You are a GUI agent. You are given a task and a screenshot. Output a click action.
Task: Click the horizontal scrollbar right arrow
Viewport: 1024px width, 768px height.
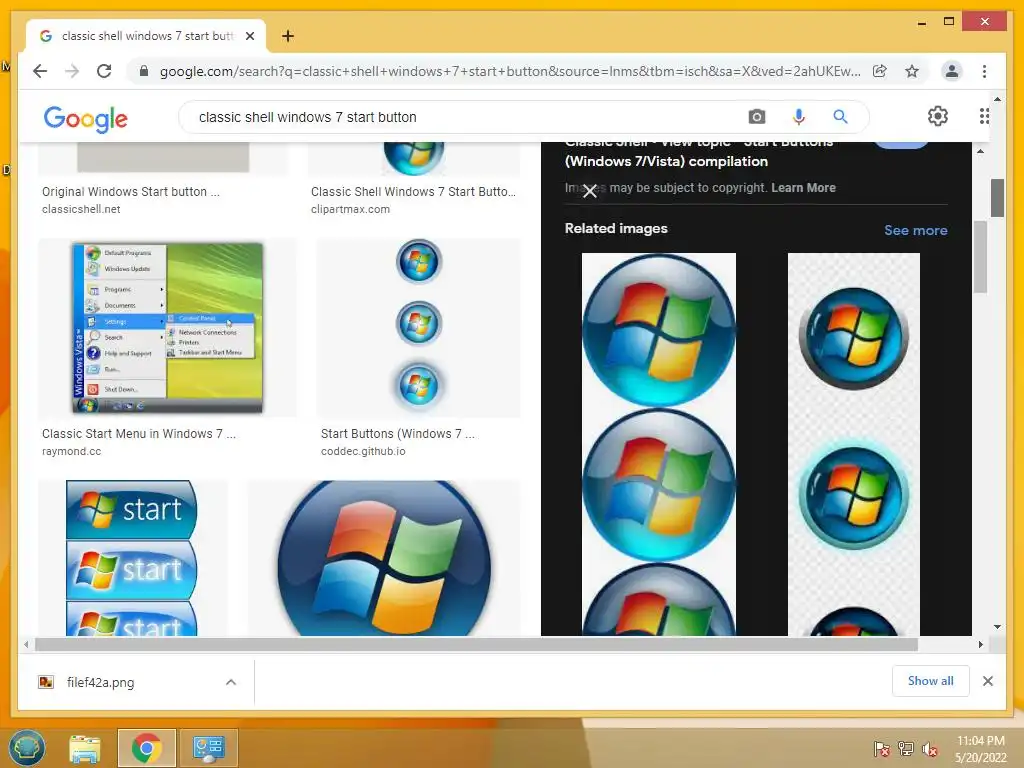click(x=980, y=645)
